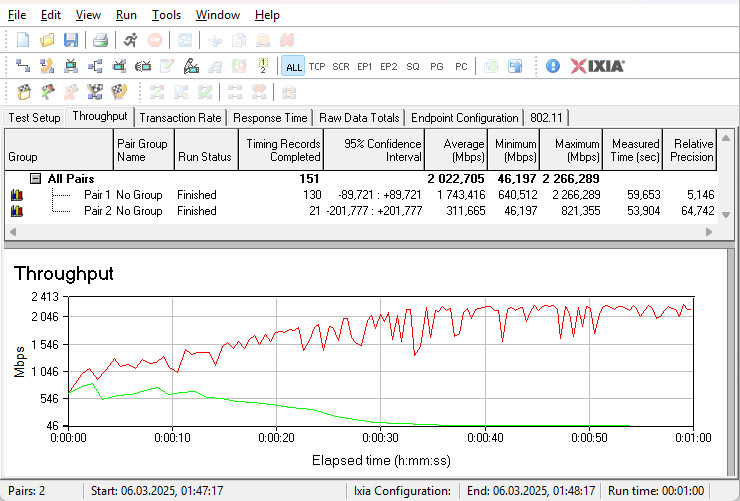The image size is (740, 501).
Task: Open the Run menu
Action: pyautogui.click(x=126, y=15)
